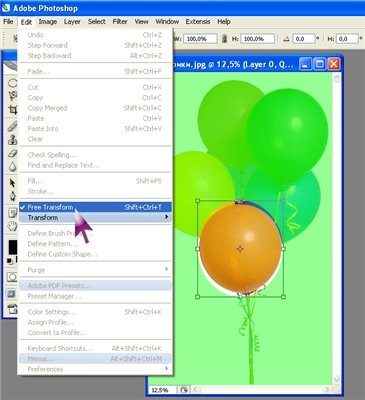
Task: Switch the screen mode icon
Action: [12, 293]
